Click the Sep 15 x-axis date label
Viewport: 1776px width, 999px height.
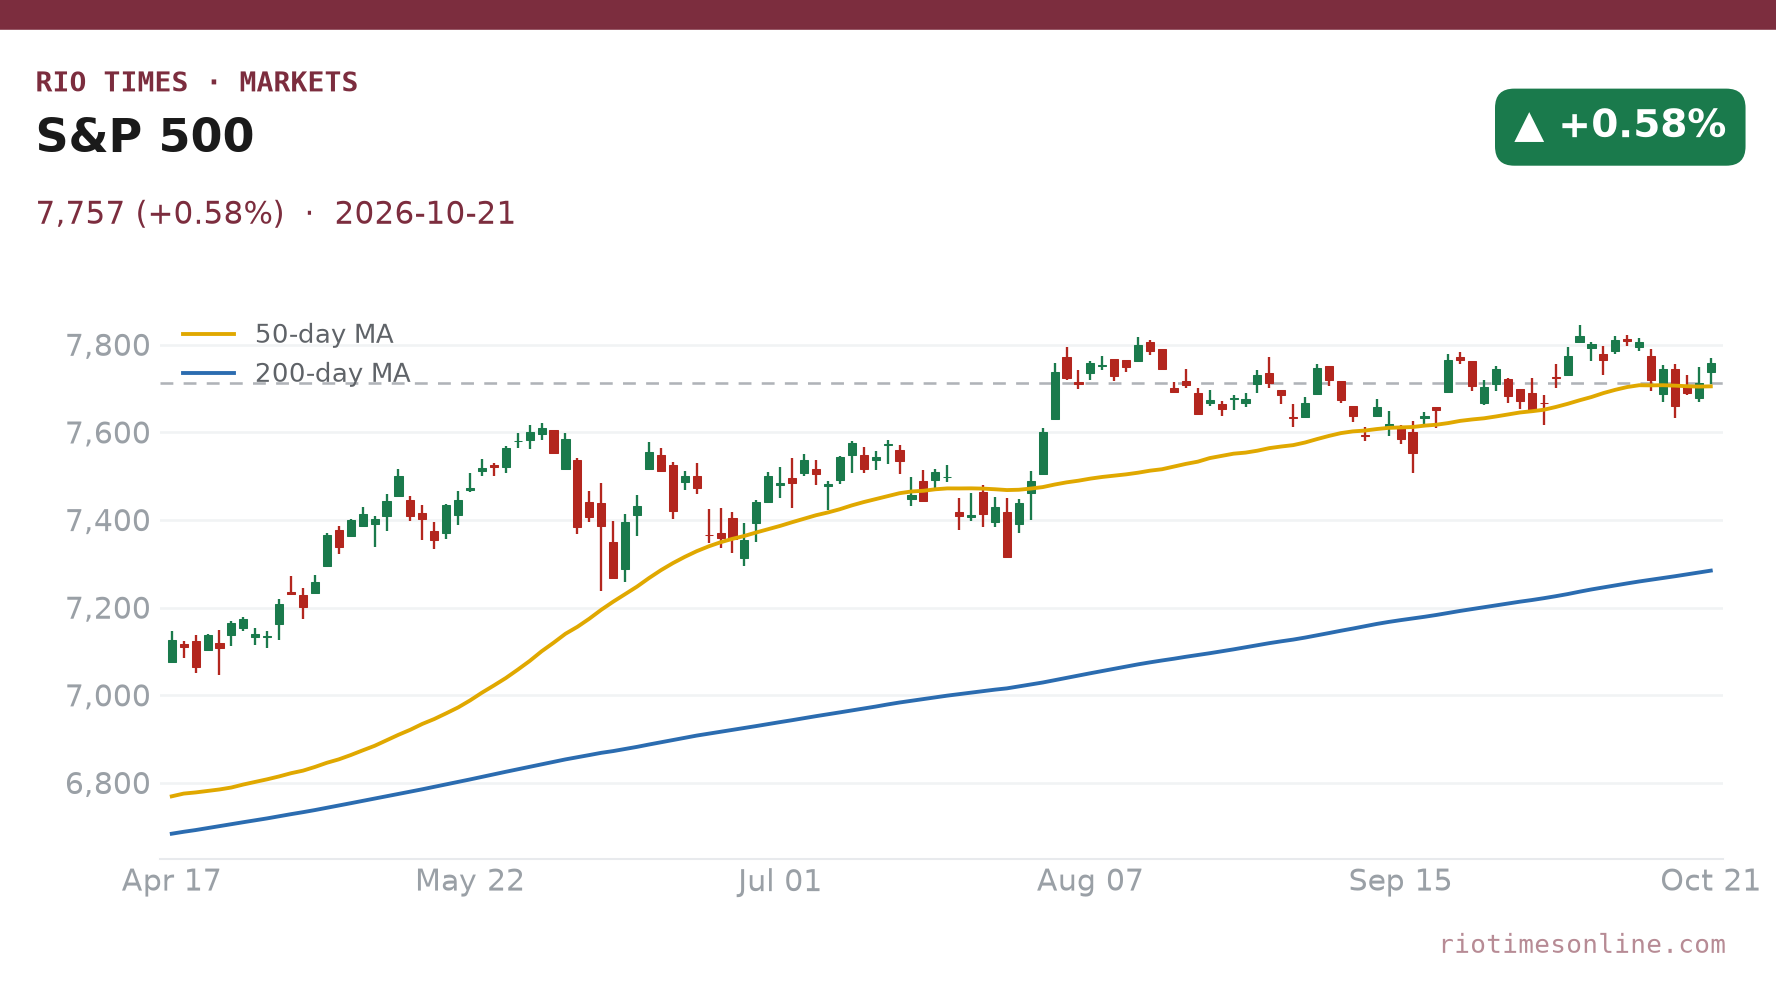[x=1400, y=881]
